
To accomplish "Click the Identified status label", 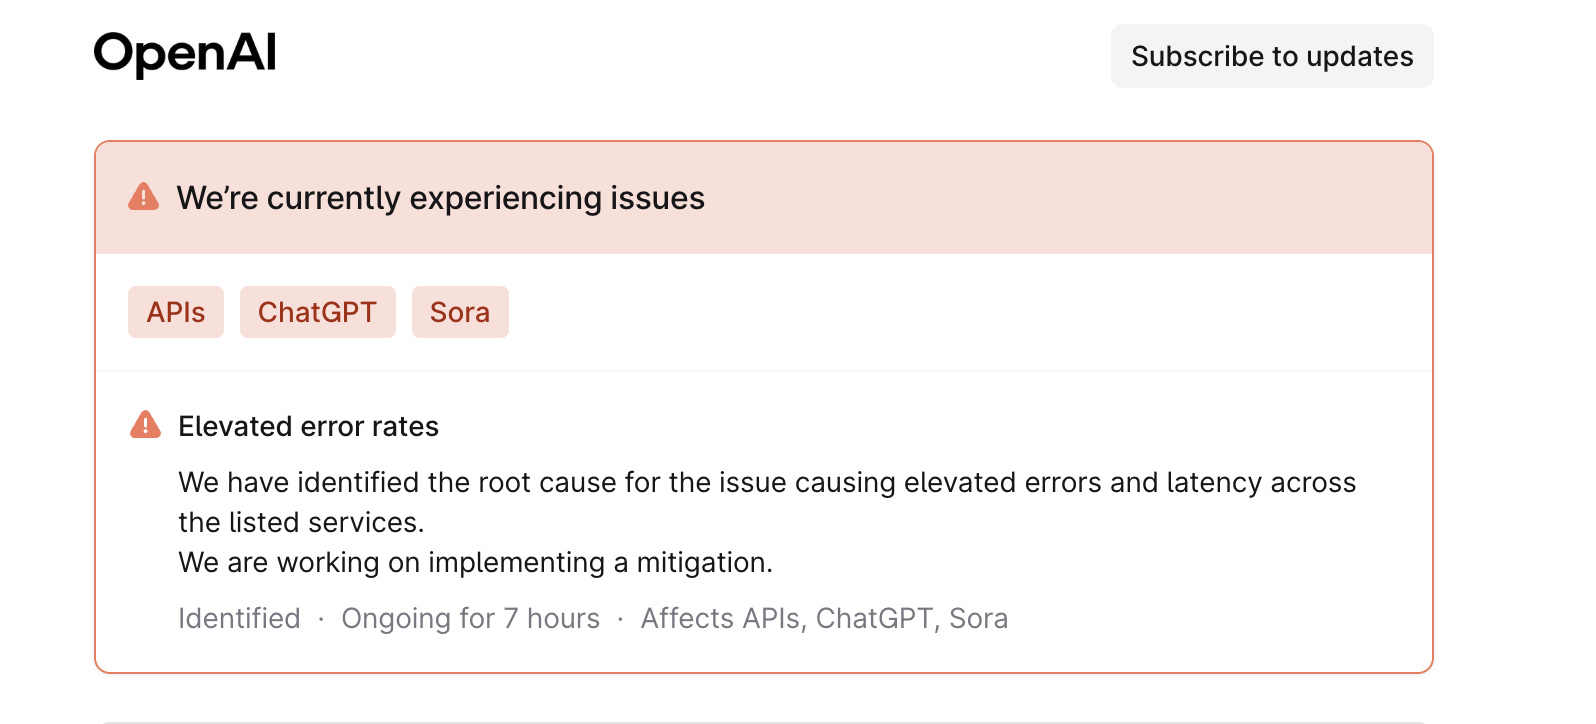I will (x=239, y=618).
